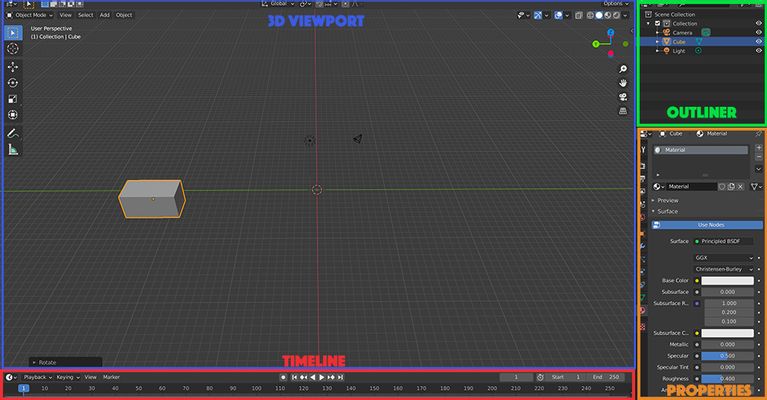Select the Move tool
The height and width of the screenshot is (400, 767).
(13, 67)
